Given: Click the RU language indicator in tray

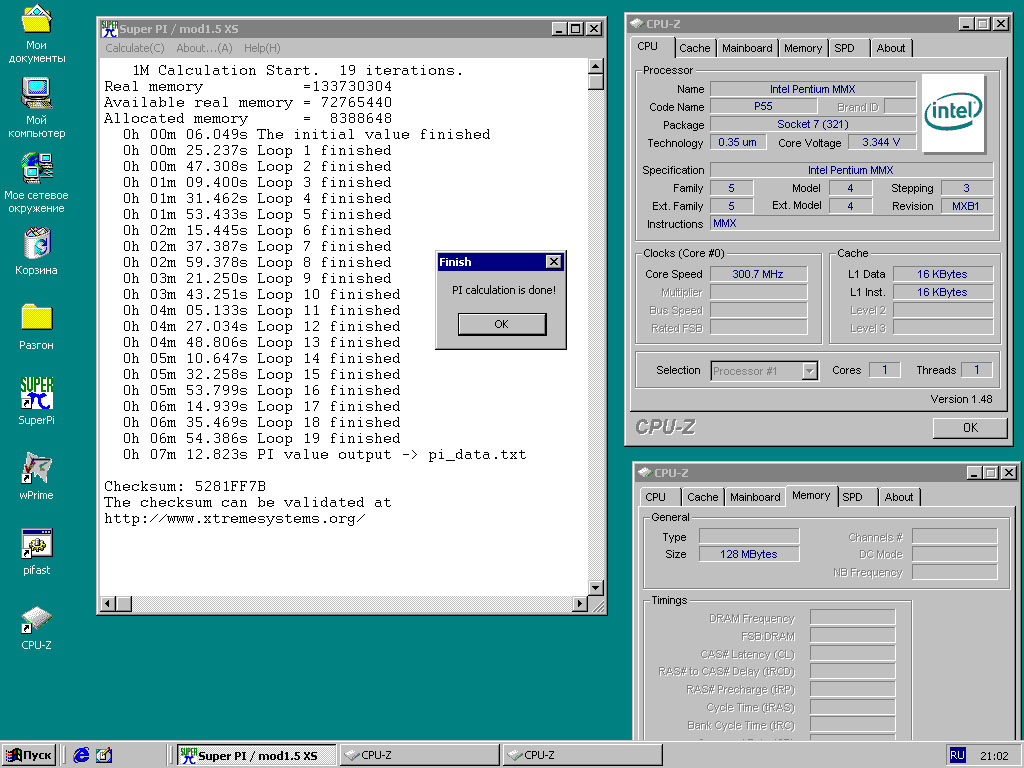Looking at the screenshot, I should click(x=957, y=755).
